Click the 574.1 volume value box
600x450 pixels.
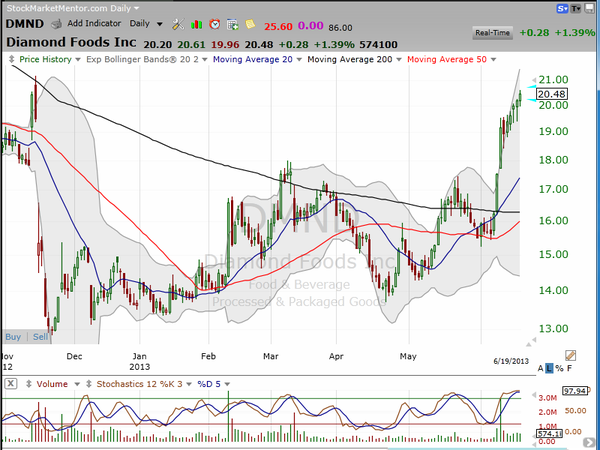coord(549,434)
